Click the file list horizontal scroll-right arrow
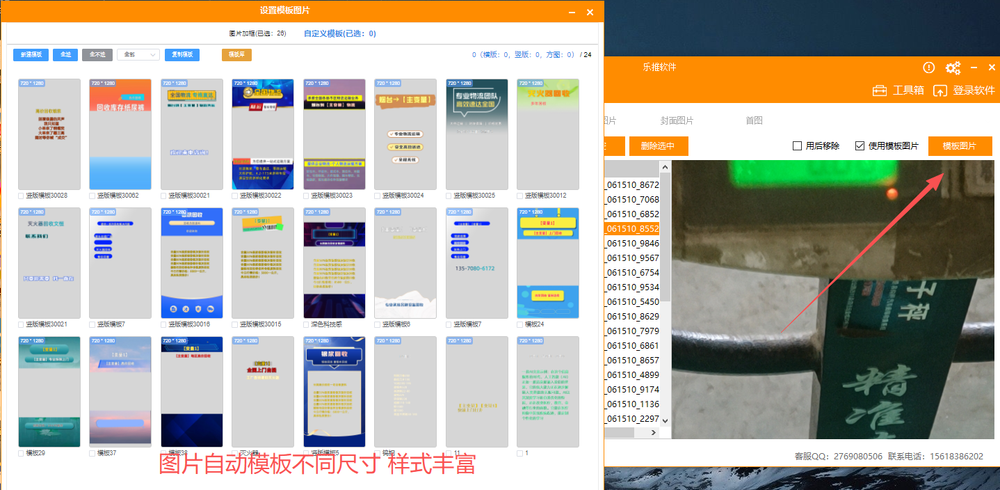Screen dimensions: 1000x490 [x=653, y=433]
